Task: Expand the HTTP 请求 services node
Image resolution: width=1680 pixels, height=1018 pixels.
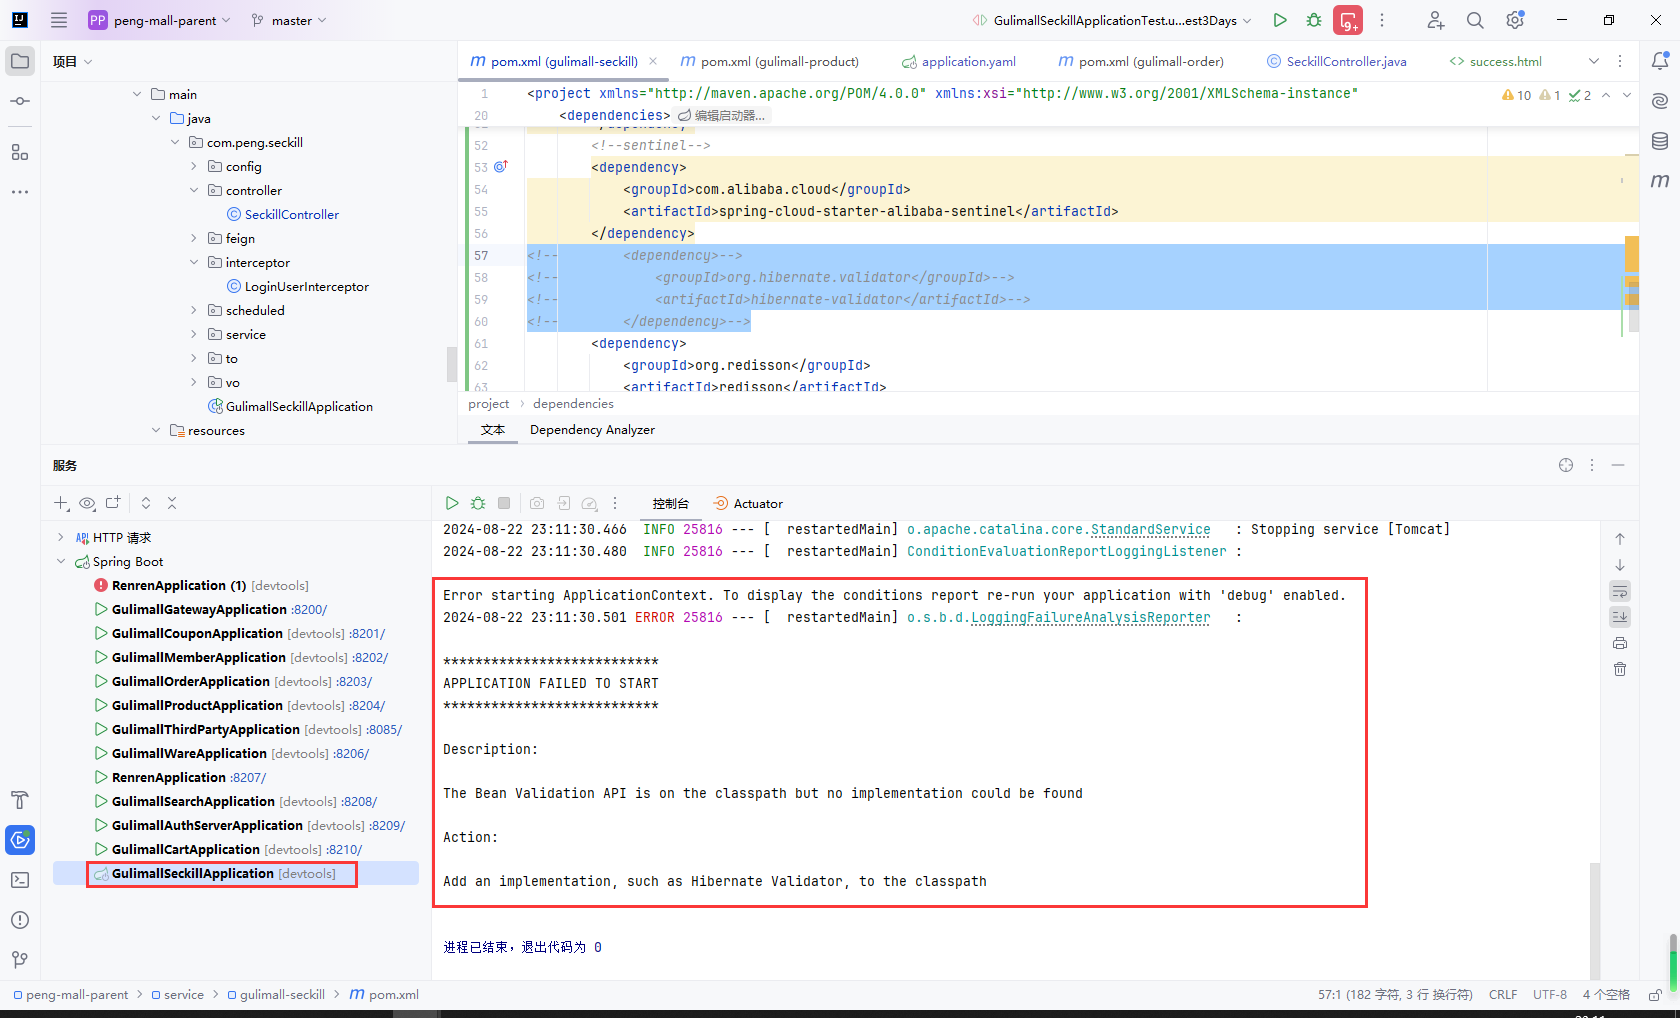Action: pyautogui.click(x=61, y=537)
